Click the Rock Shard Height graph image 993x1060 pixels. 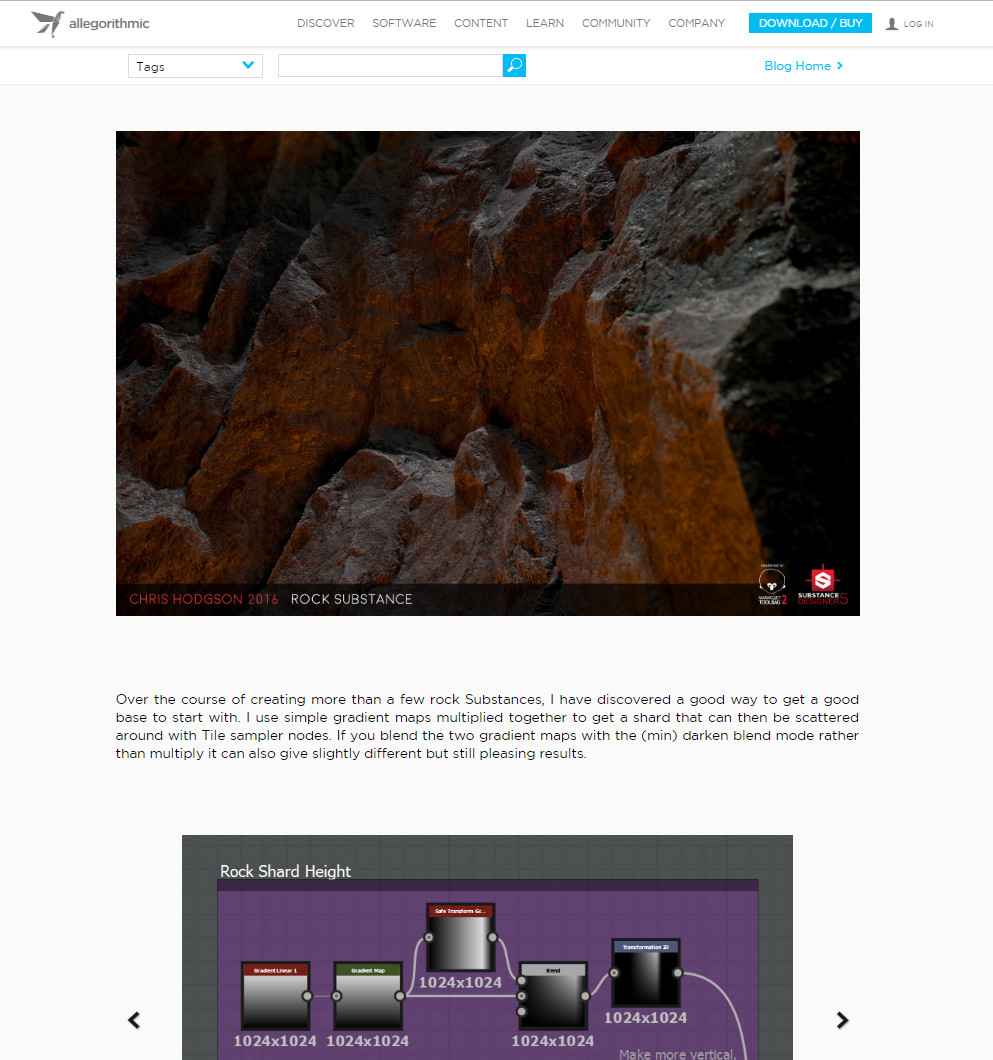(487, 948)
